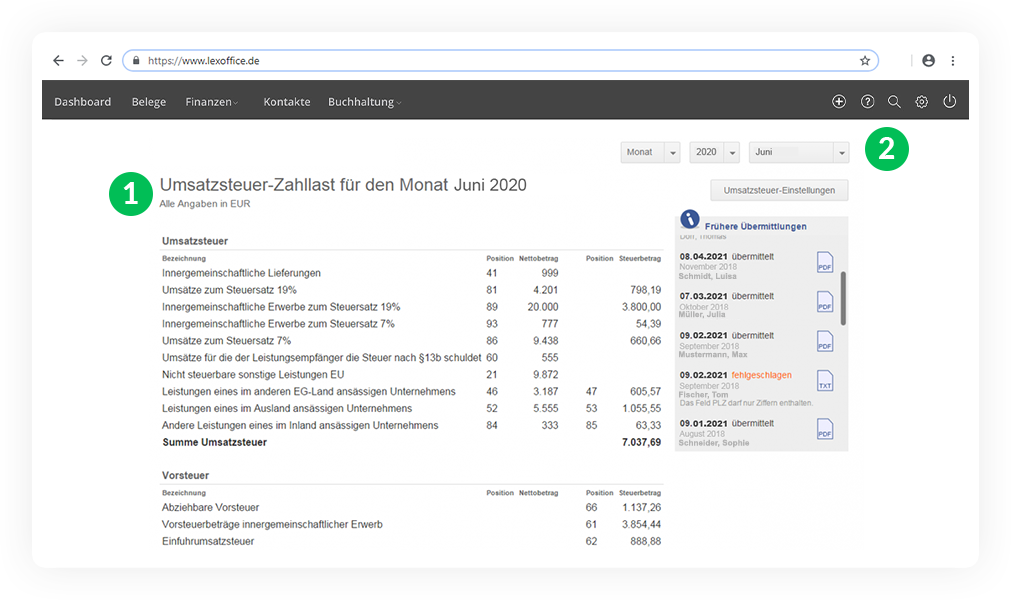Viewport: 1011px width, 600px height.
Task: Open settings via the gear icon
Action: click(922, 101)
